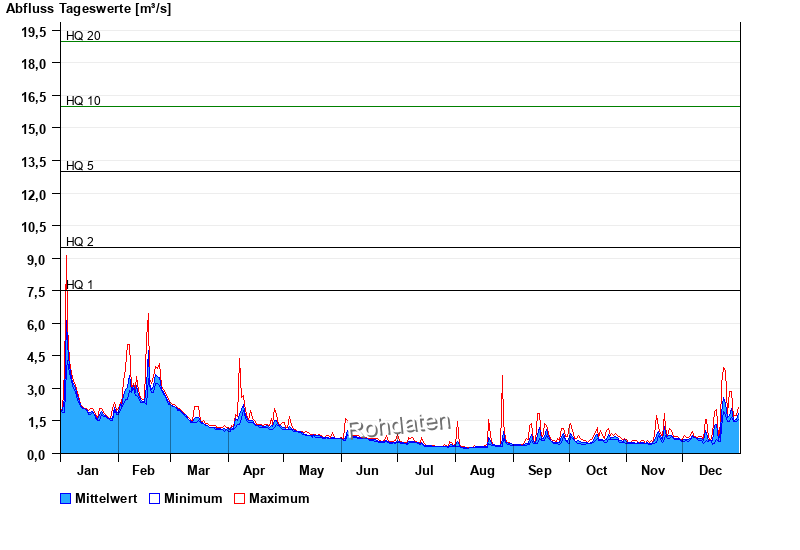Click the blue Mittelwert legend swatch
Image resolution: width=800 pixels, height=550 pixels.
tap(66, 498)
